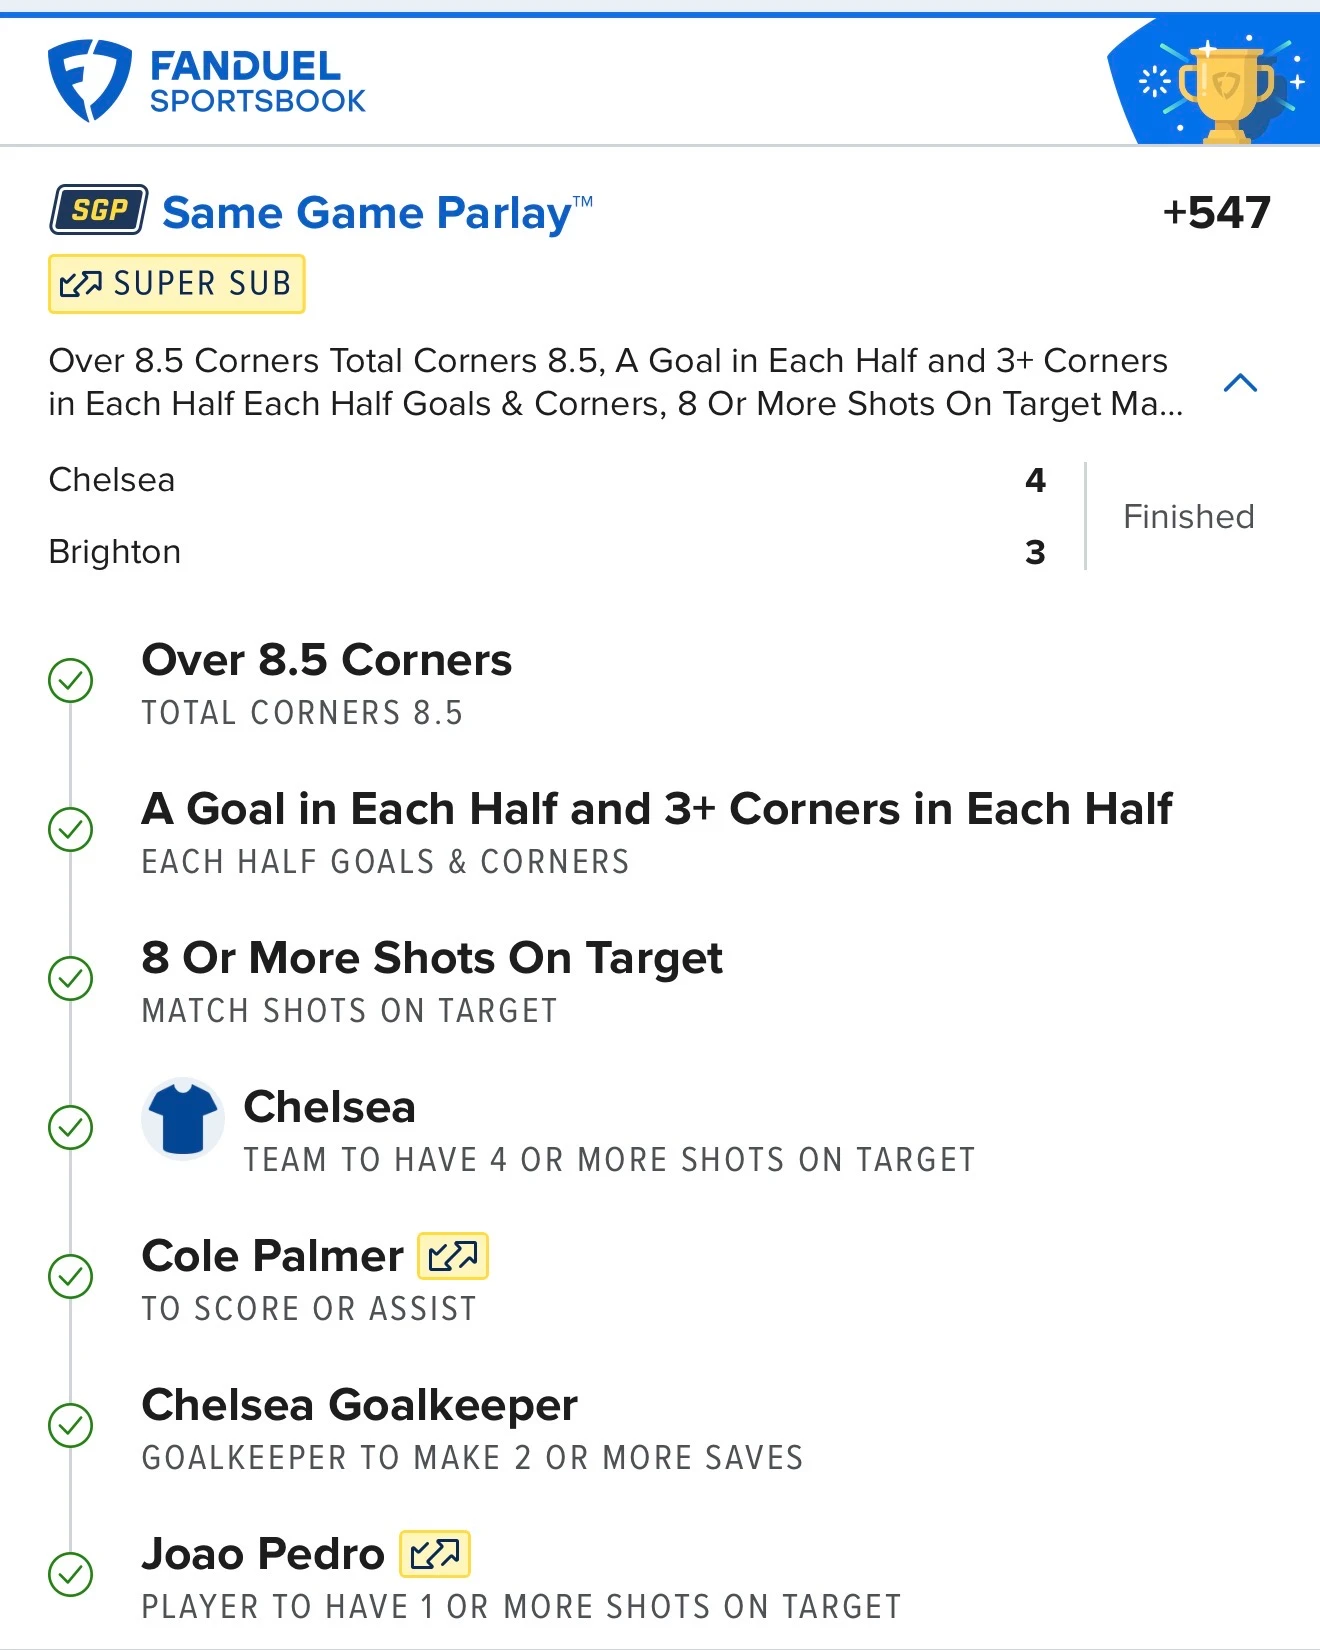Click the checkmark beside Joao Pedro leg

(x=71, y=1574)
